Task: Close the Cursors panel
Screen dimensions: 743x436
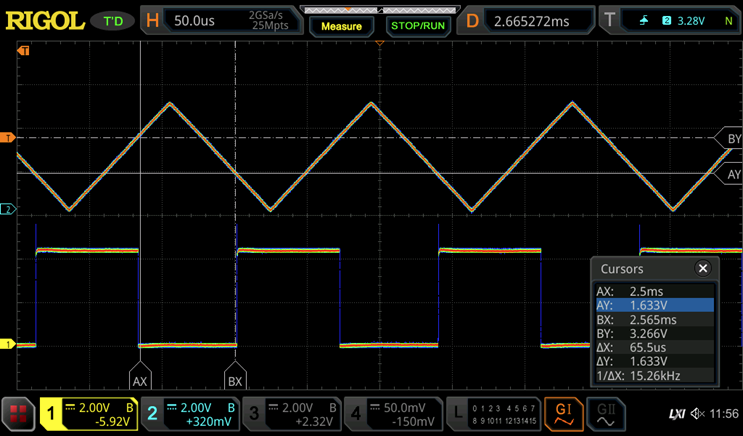Action: (x=702, y=268)
